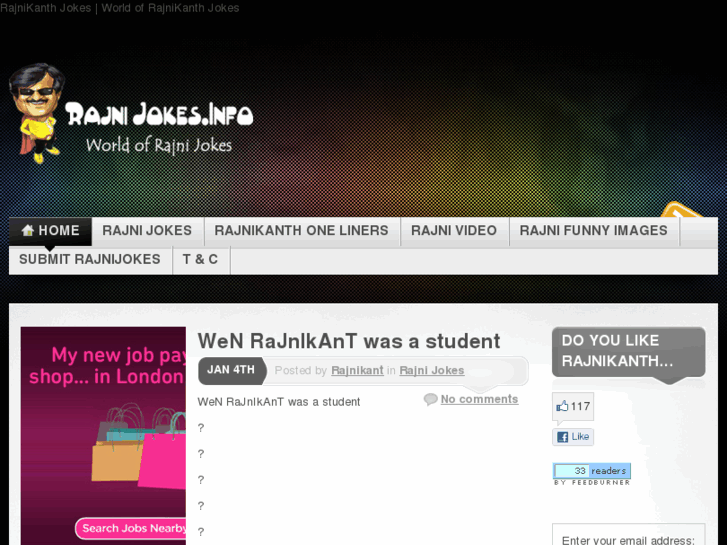Click the Facebook thumbs-up count 117
Viewport: 727px width, 545px height.
tap(573, 406)
